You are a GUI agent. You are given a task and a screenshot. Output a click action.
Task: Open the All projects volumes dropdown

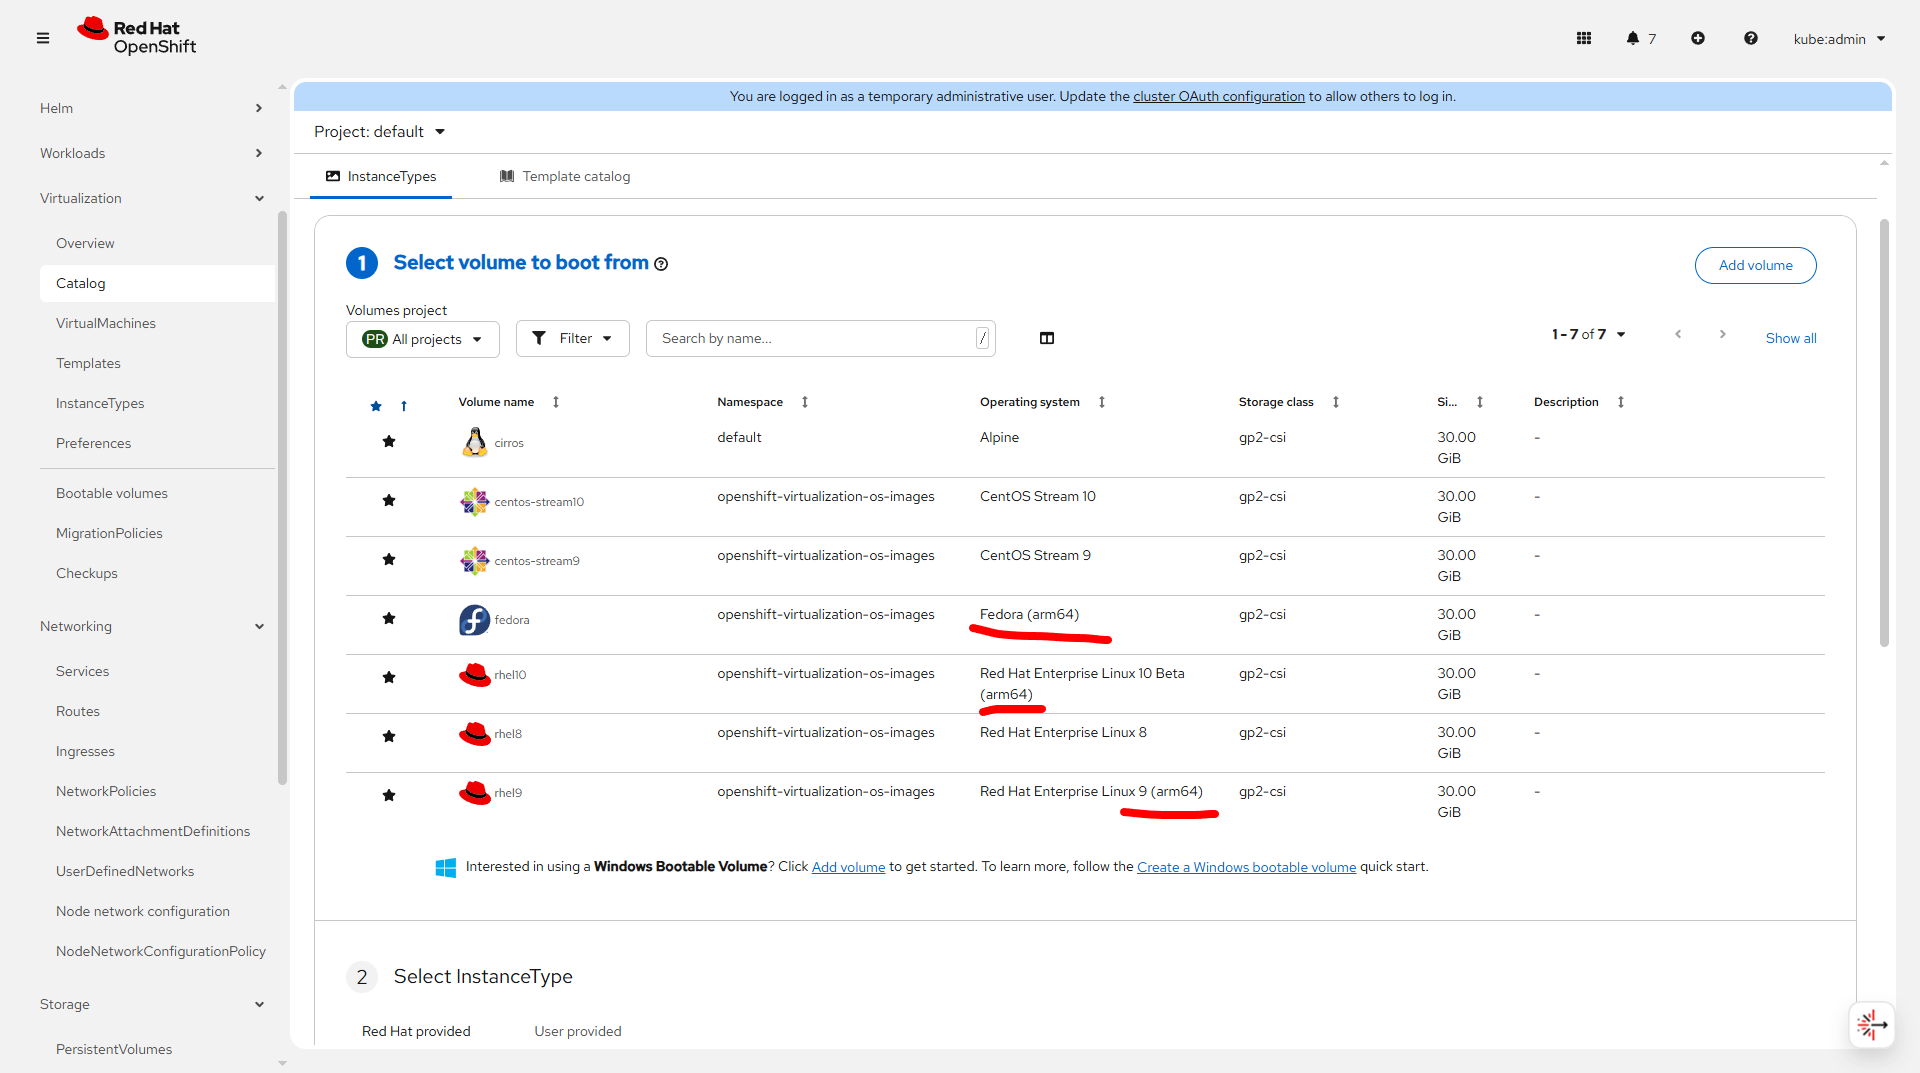[423, 339]
